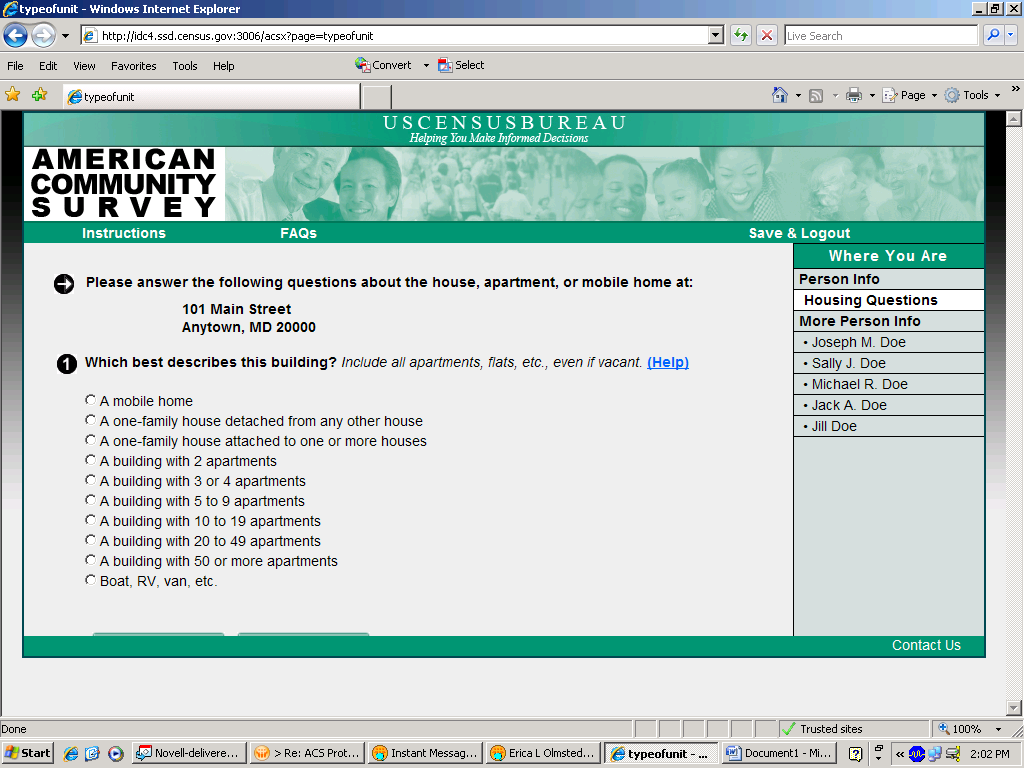Click More Person Info in sidebar
Viewport: 1024px width, 768px height.
click(889, 321)
